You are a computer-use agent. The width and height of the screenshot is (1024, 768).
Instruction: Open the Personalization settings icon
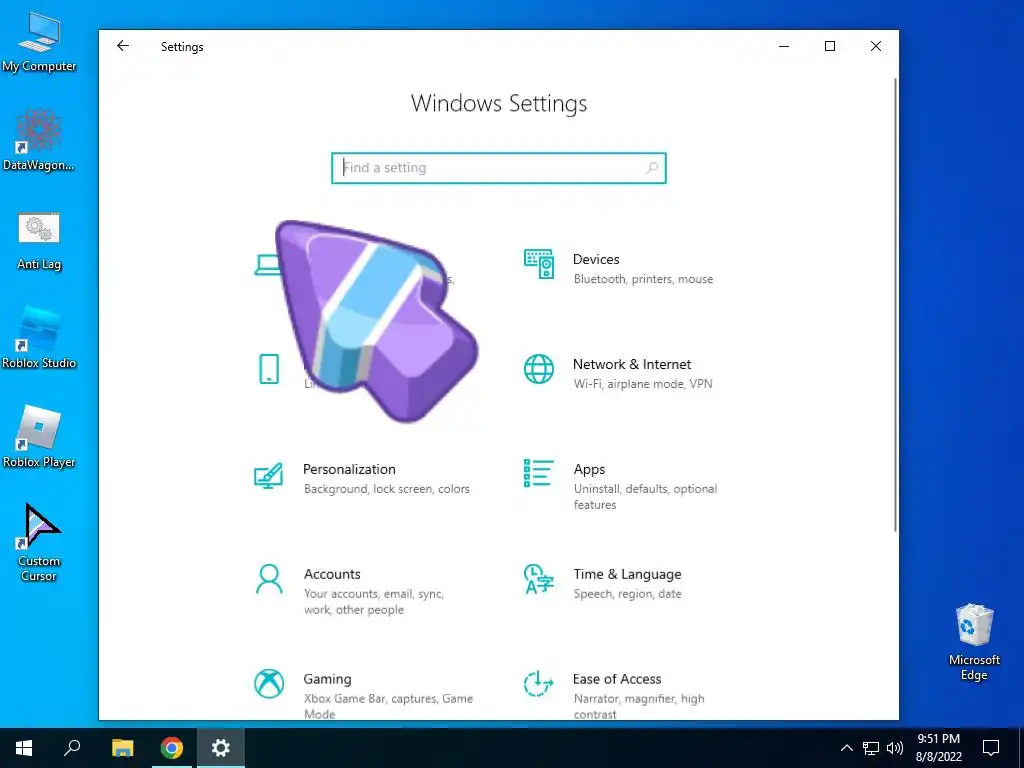[268, 475]
